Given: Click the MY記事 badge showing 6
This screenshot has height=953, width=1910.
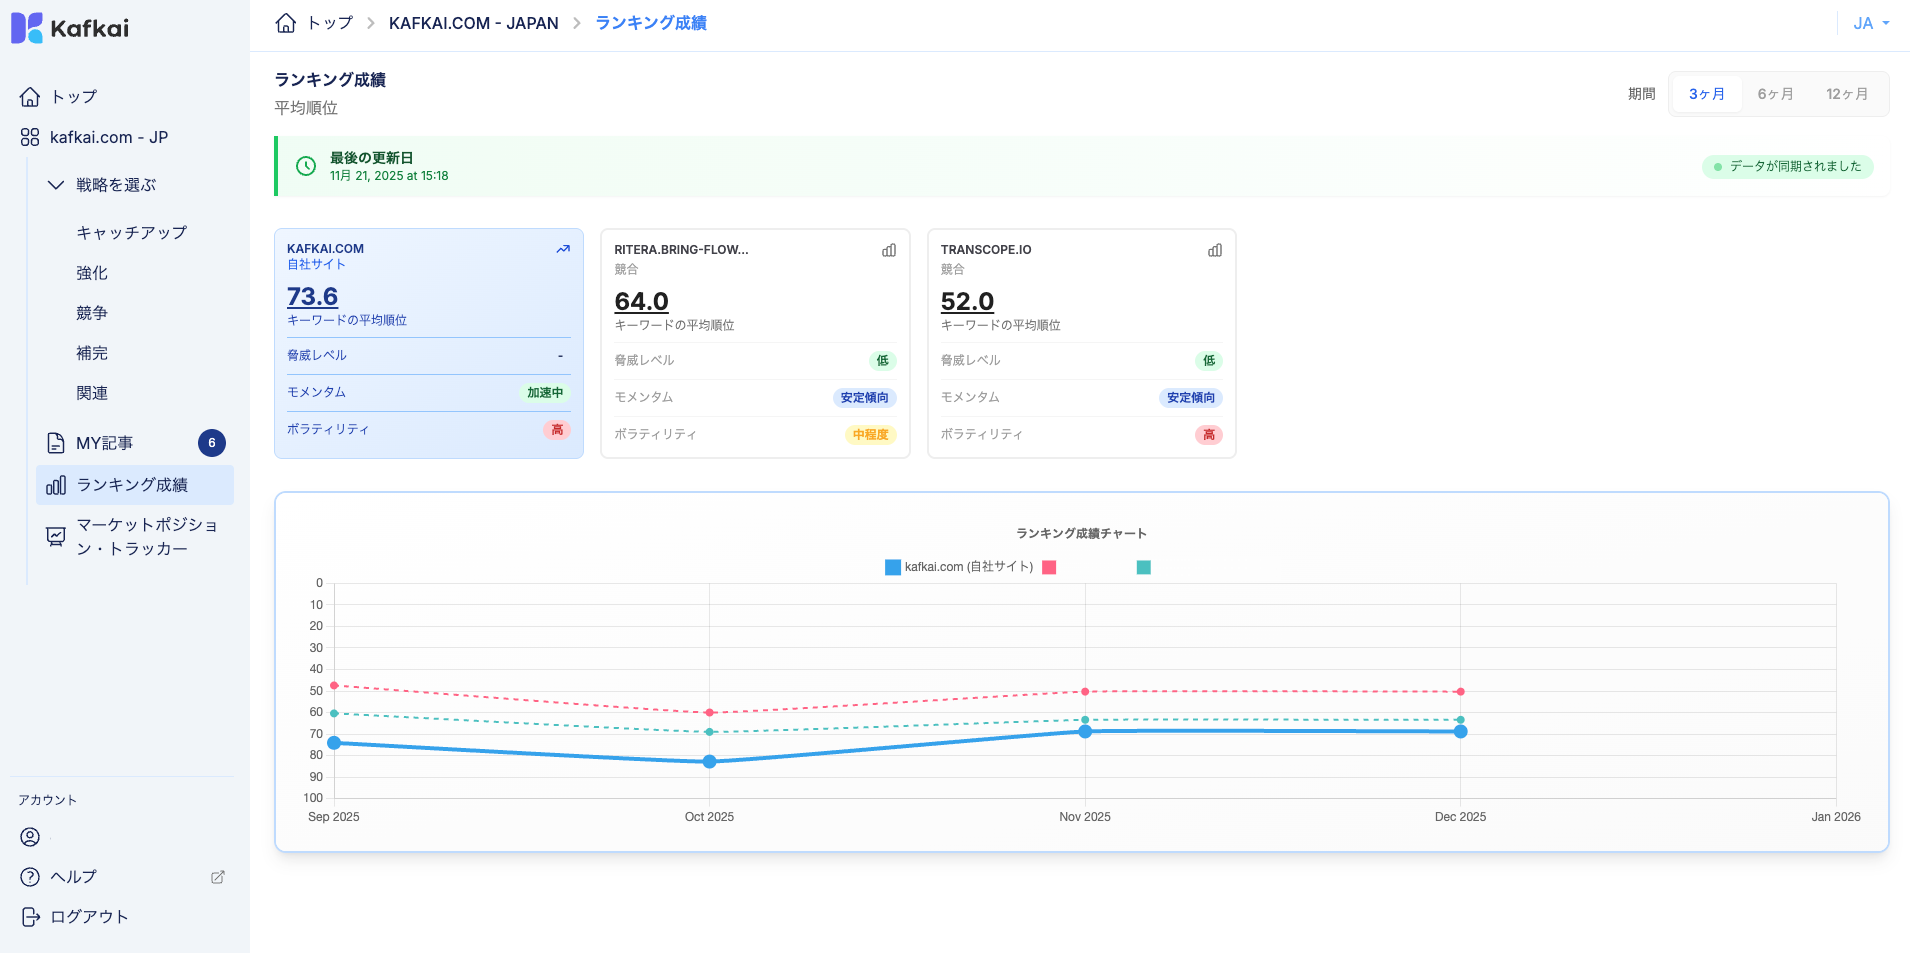Looking at the screenshot, I should pos(212,443).
